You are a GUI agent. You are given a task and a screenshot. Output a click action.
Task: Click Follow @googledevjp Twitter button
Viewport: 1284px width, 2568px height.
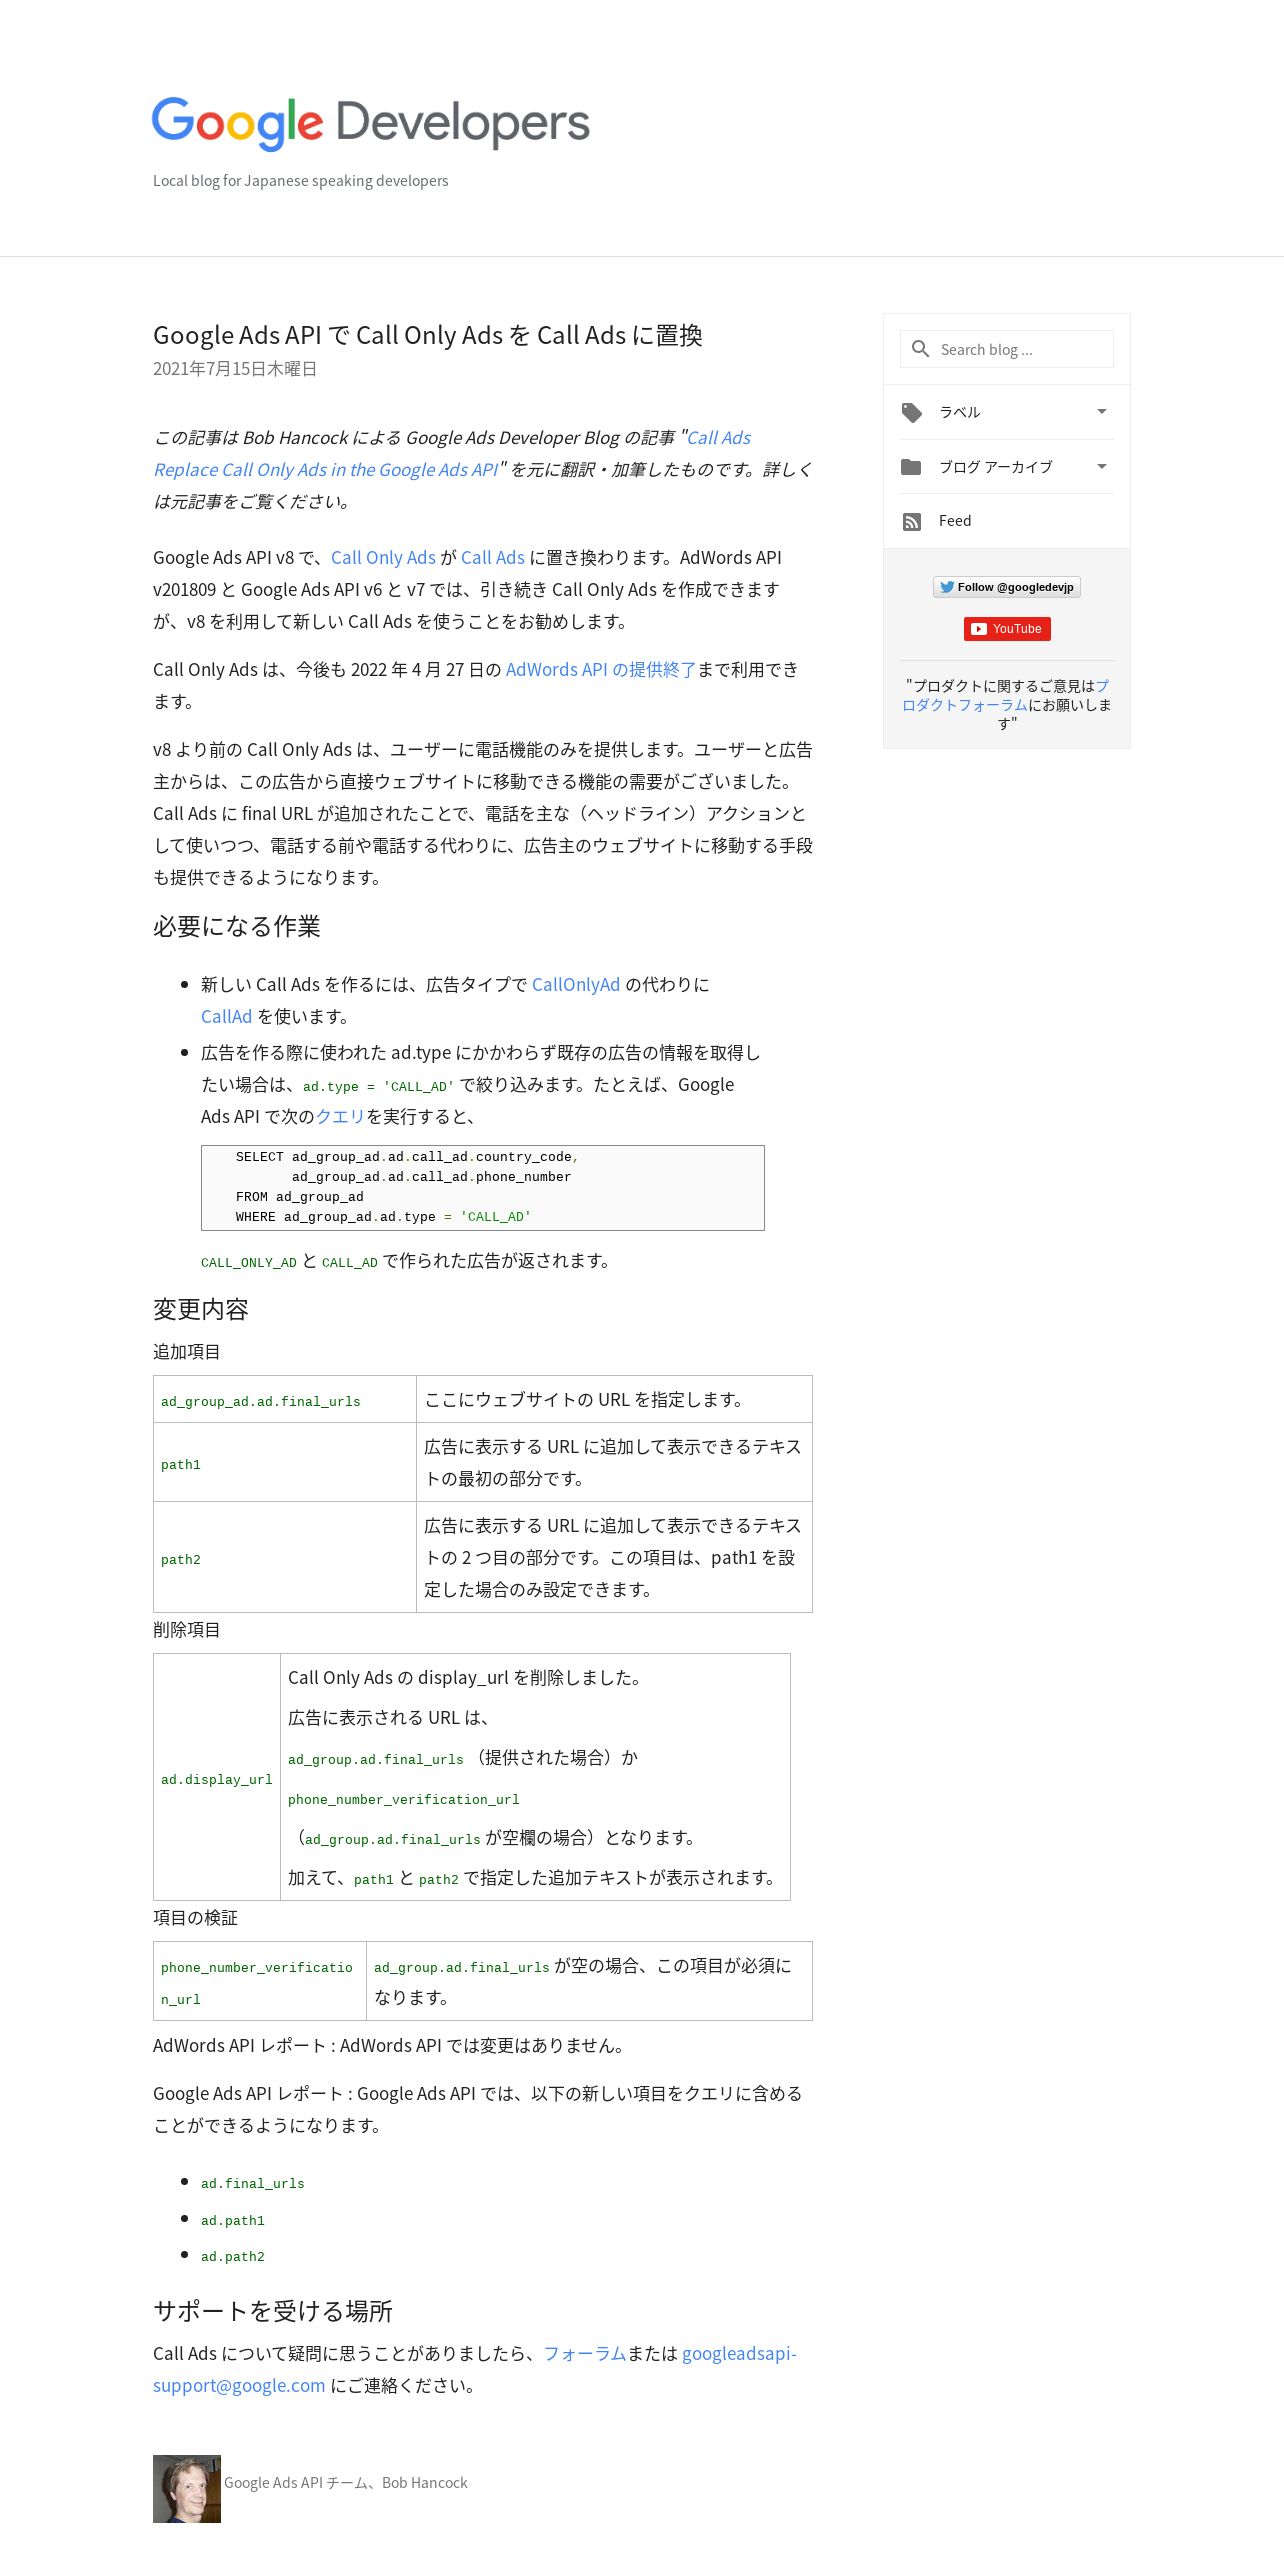click(x=1007, y=587)
